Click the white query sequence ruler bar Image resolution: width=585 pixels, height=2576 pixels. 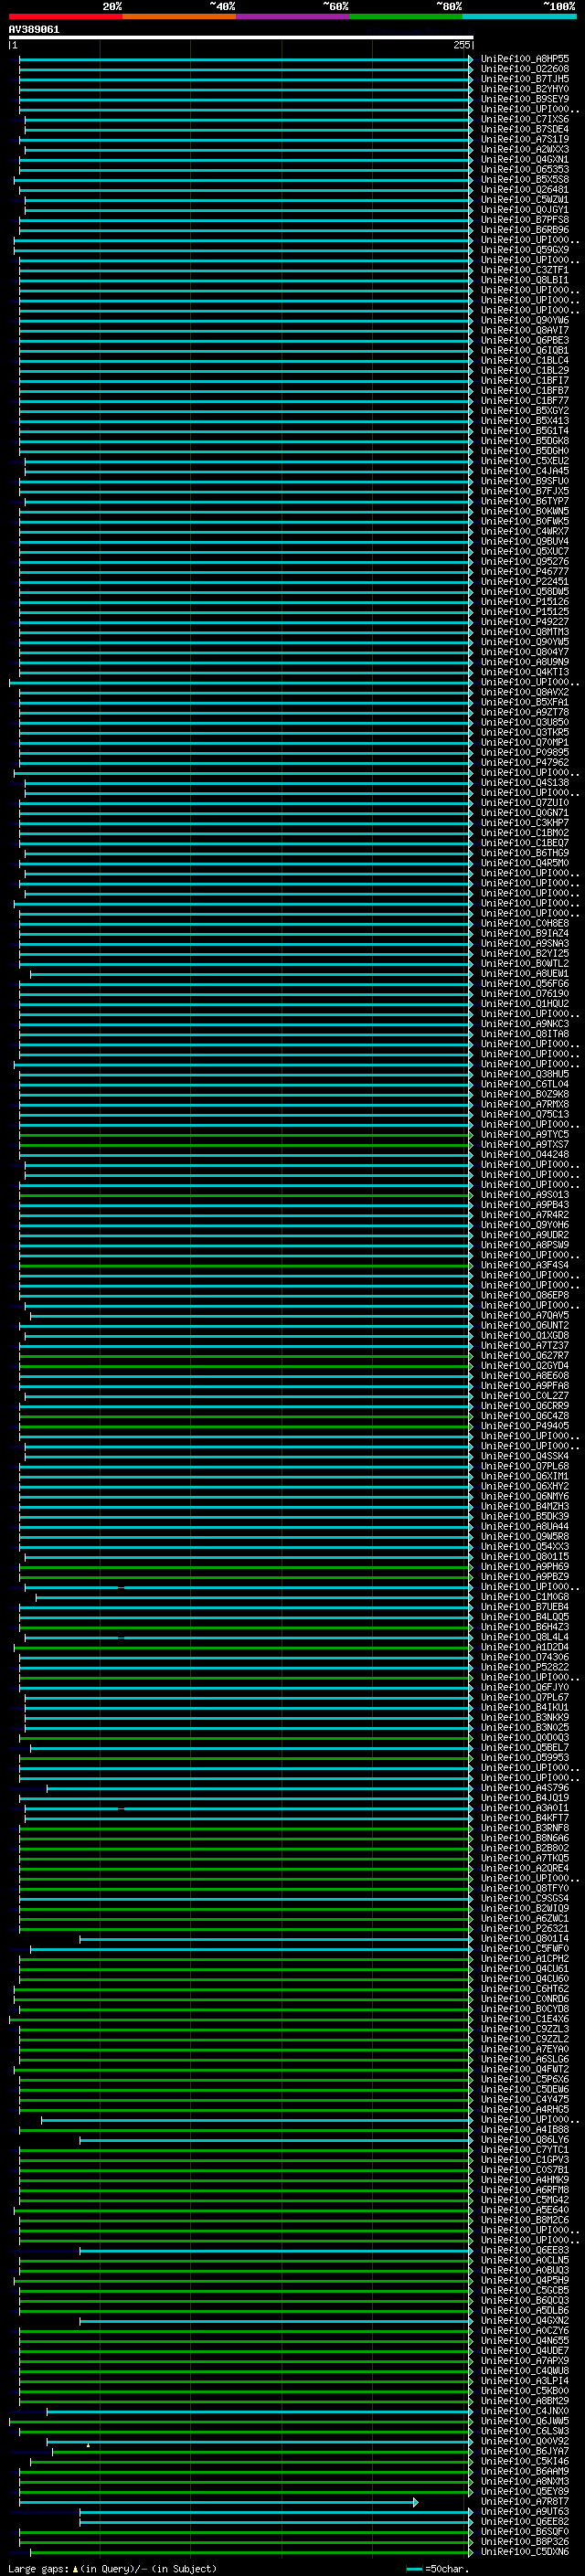[240, 38]
